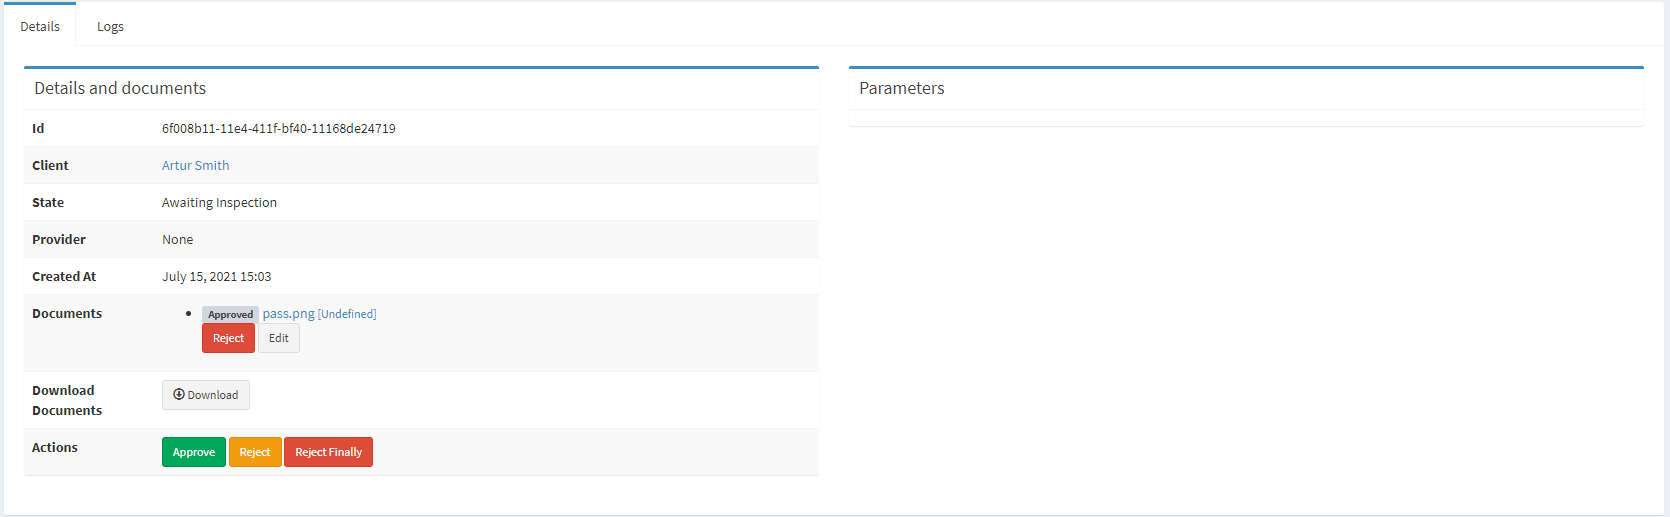Viewport: 1670px width, 517px height.
Task: Click the Awaiting Inspection state text
Action: 219,203
